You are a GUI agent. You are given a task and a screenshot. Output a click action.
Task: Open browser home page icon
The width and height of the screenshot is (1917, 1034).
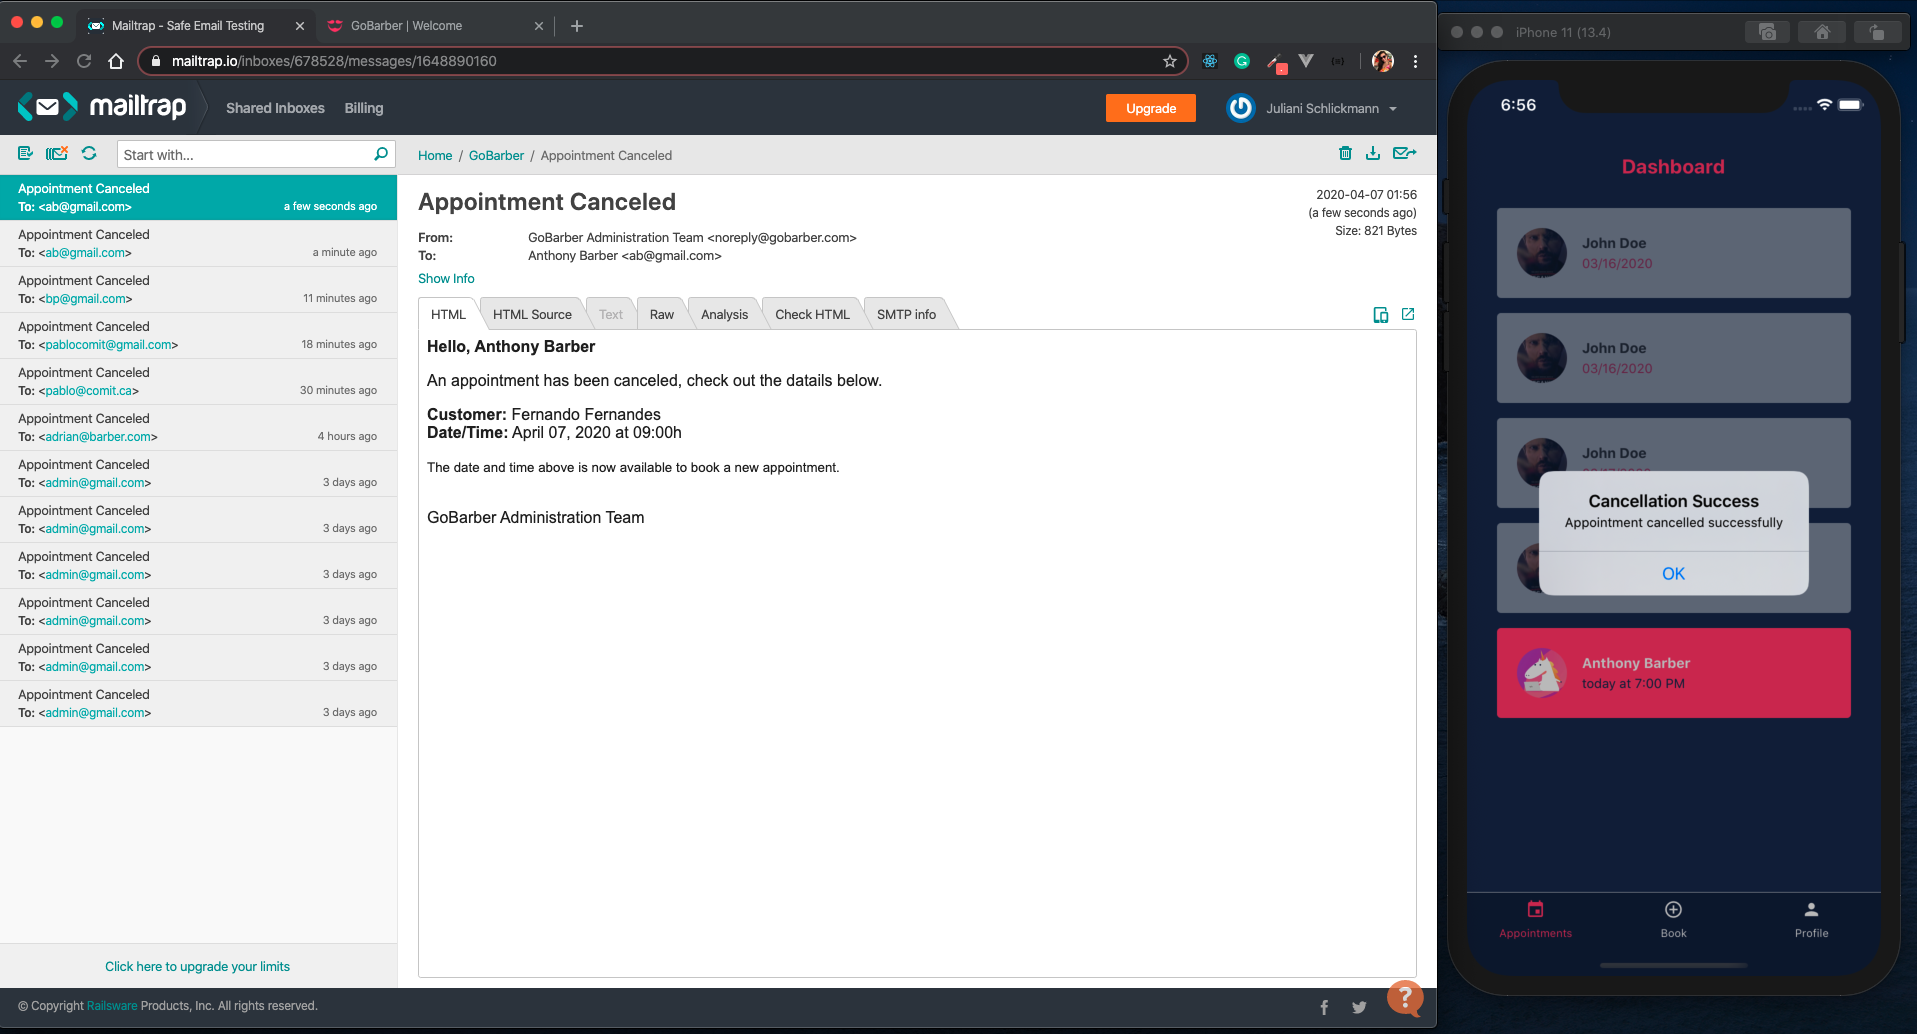pyautogui.click(x=116, y=61)
